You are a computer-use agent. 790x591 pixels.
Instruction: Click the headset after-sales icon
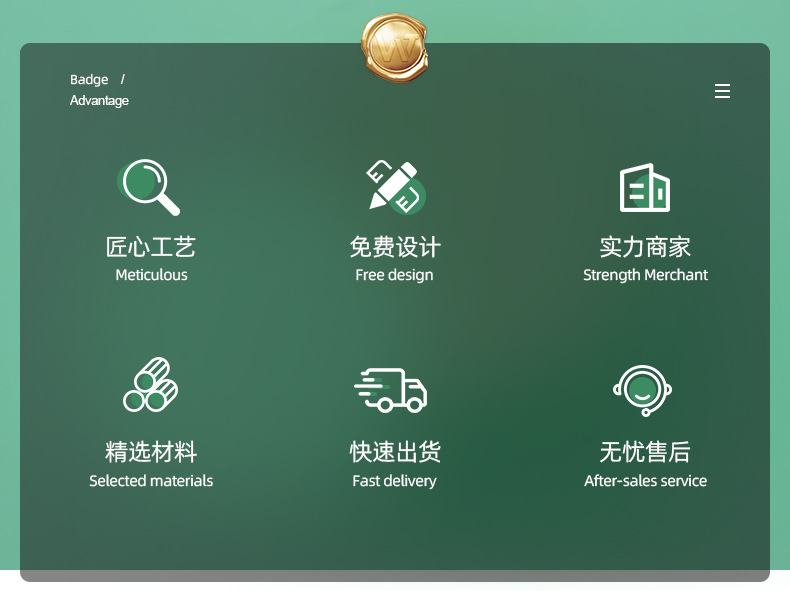tap(642, 390)
